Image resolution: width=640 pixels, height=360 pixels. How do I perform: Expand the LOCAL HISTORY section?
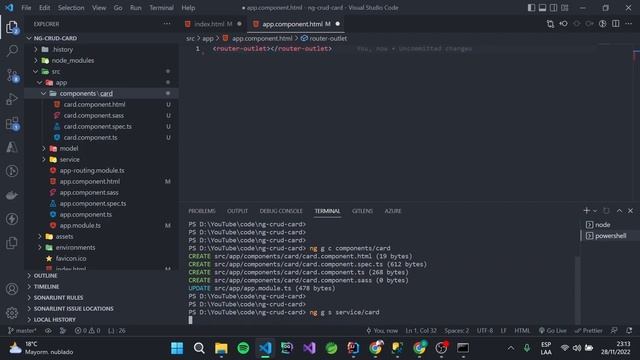(55, 320)
